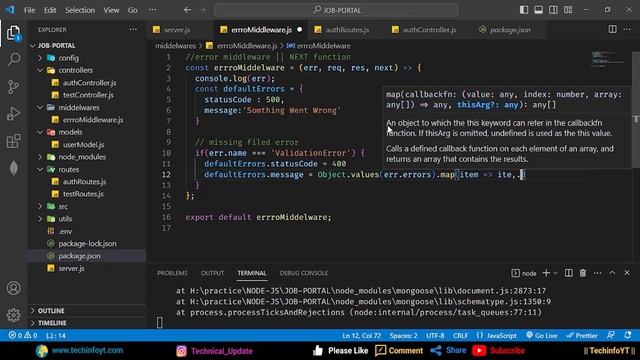The image size is (640, 360).
Task: Open Run and Debug view
Action: [13, 114]
